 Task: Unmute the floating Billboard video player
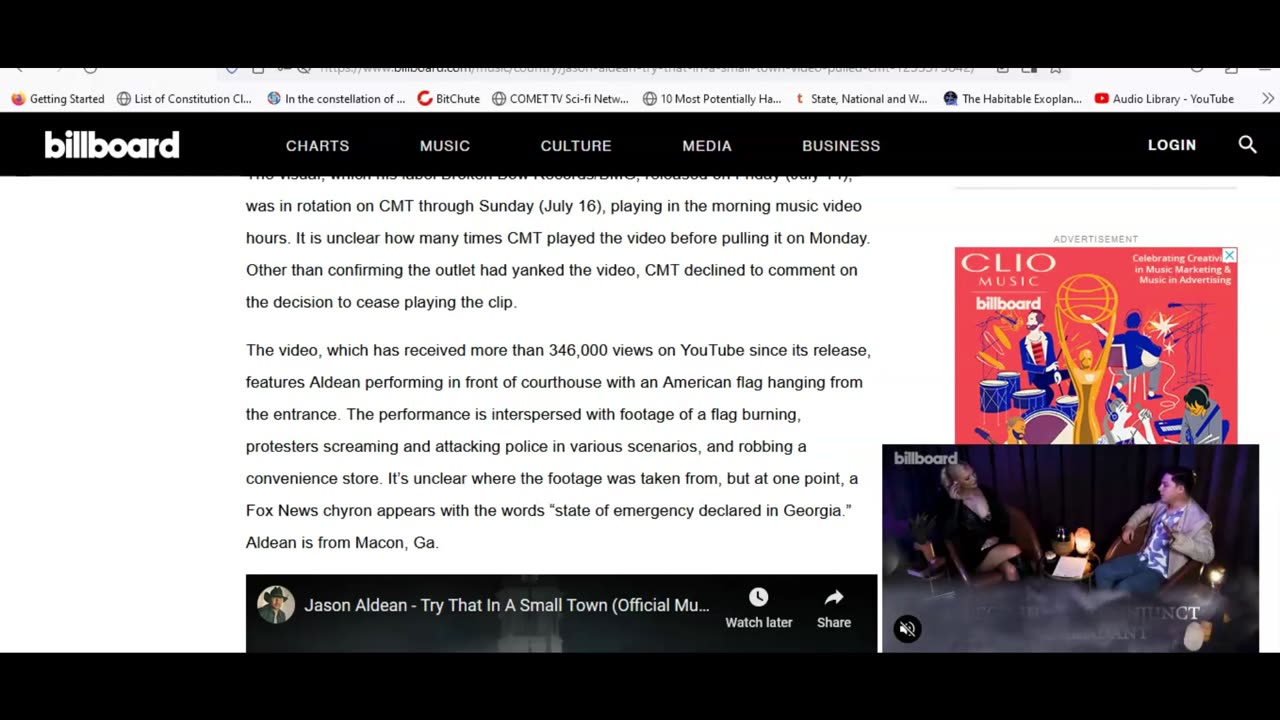click(907, 629)
